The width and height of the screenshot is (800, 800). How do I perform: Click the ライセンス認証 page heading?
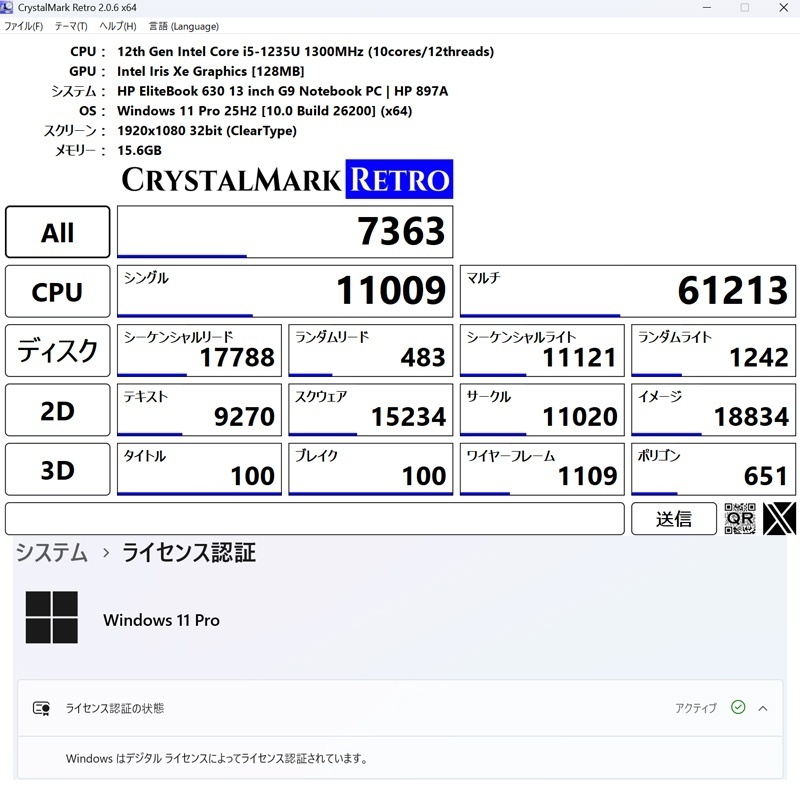[189, 553]
